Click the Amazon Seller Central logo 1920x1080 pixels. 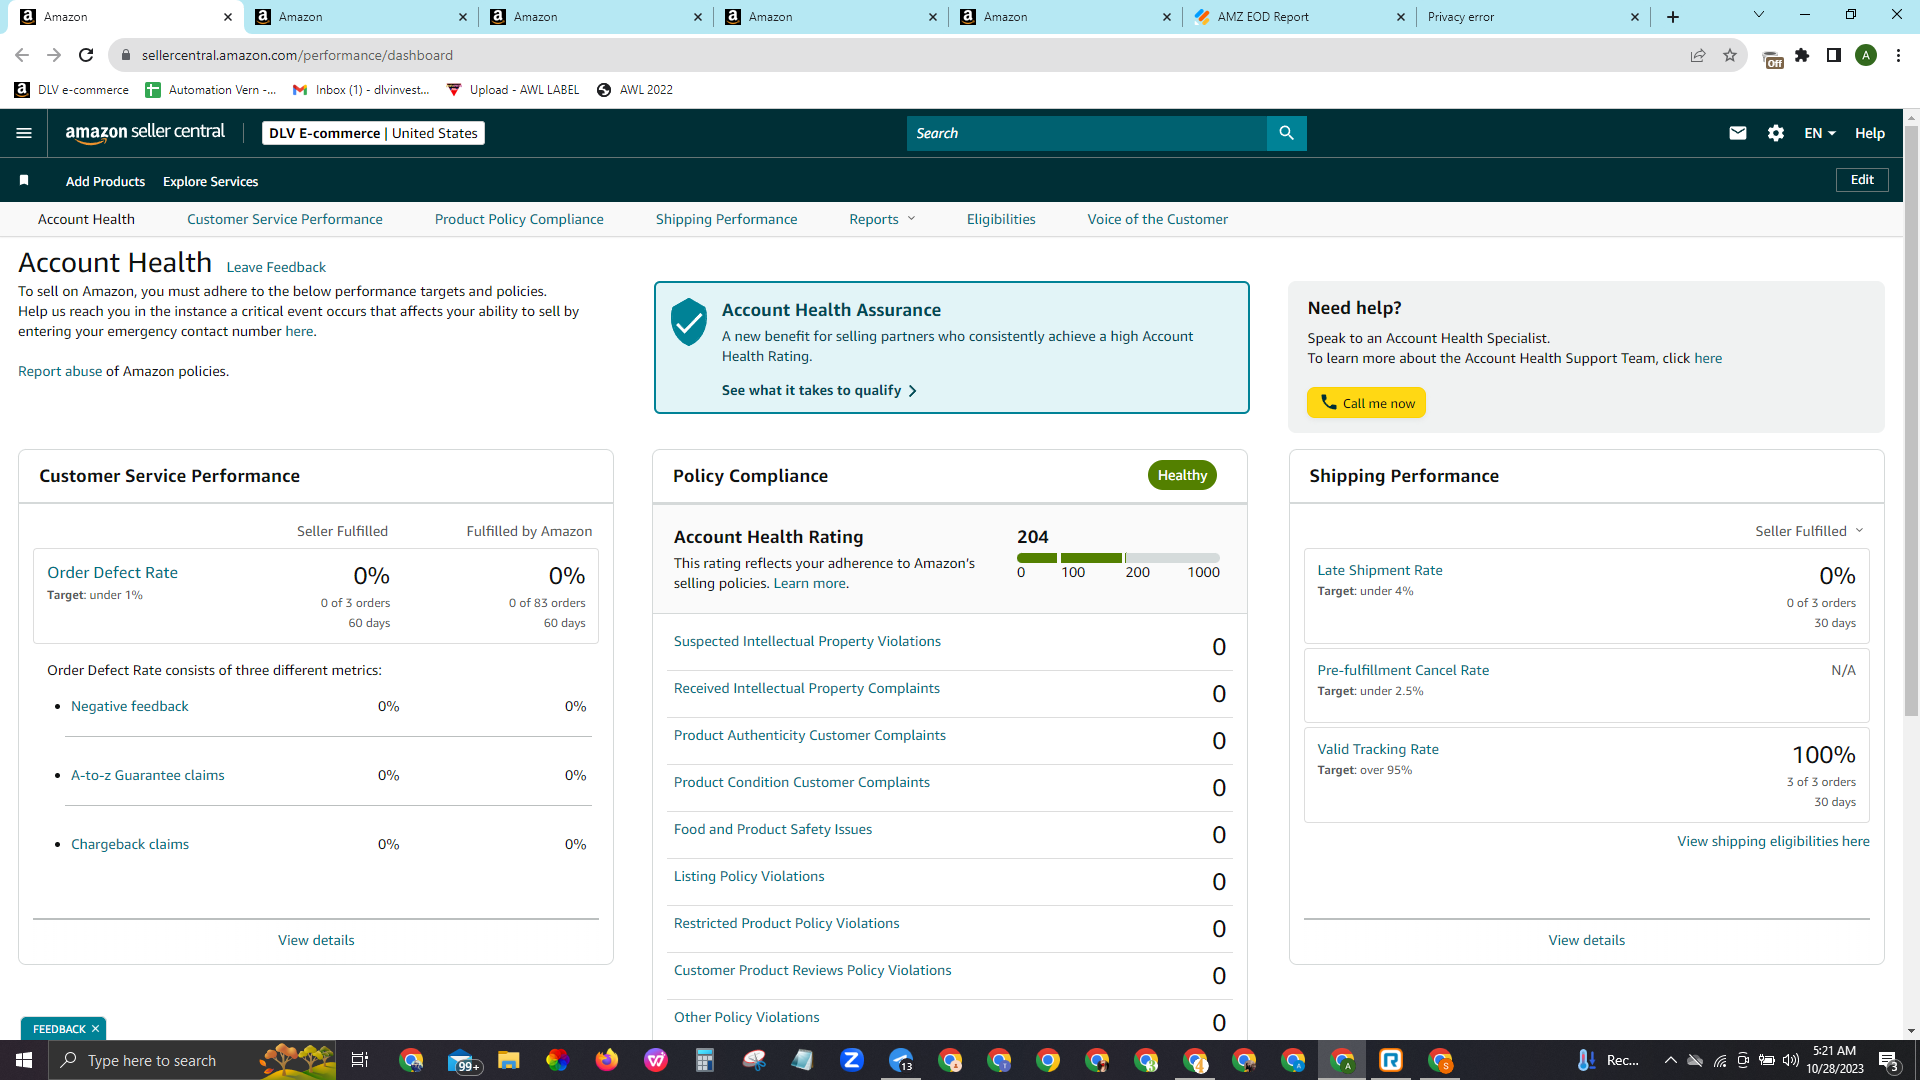pos(145,133)
